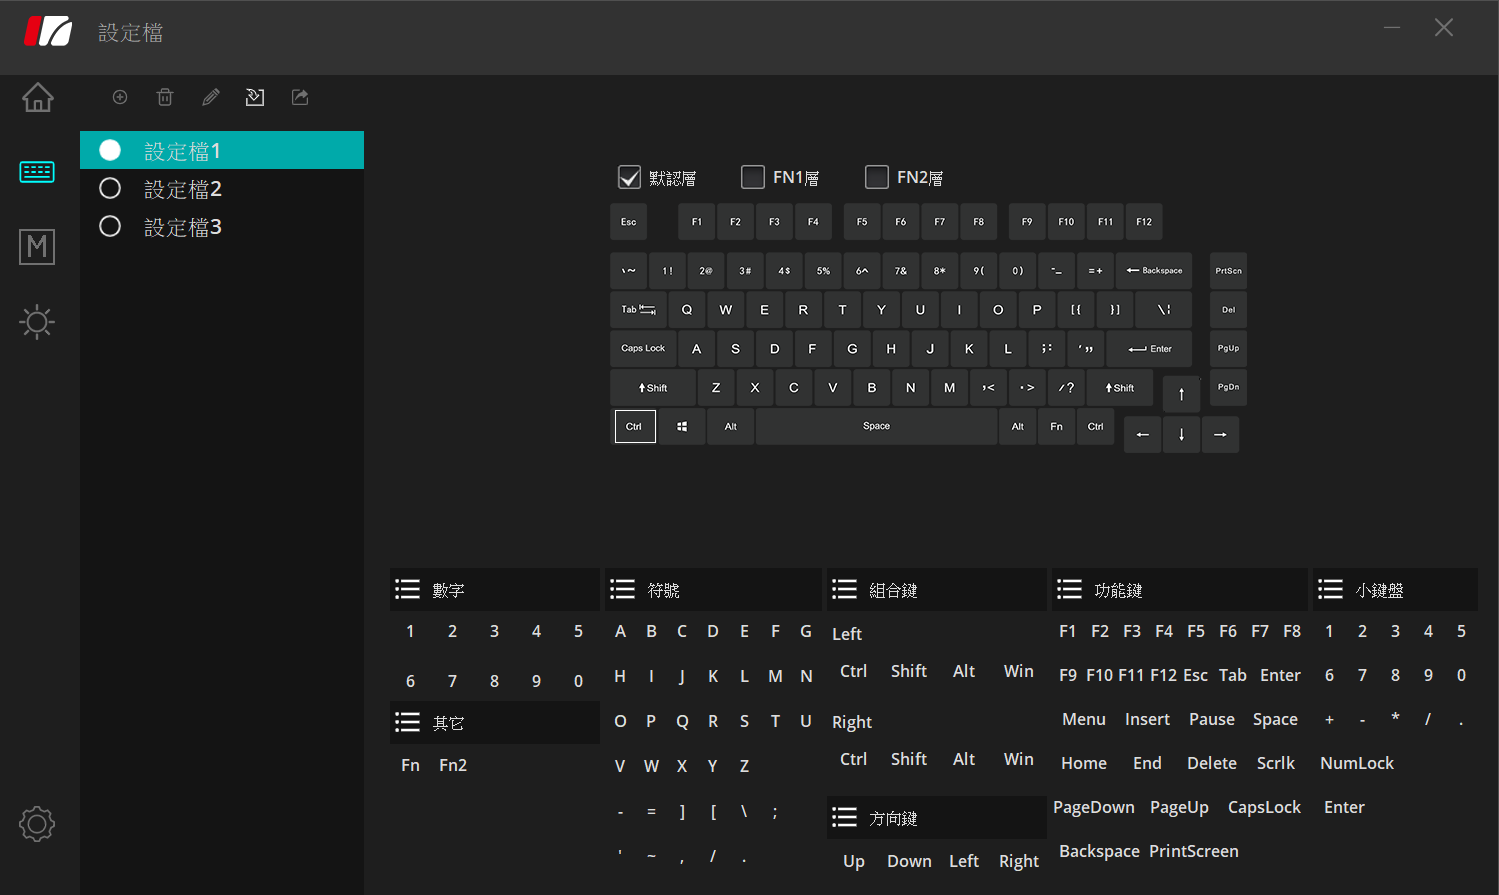1499x895 pixels.
Task: Select the left Ctrl key on layout
Action: click(x=634, y=427)
